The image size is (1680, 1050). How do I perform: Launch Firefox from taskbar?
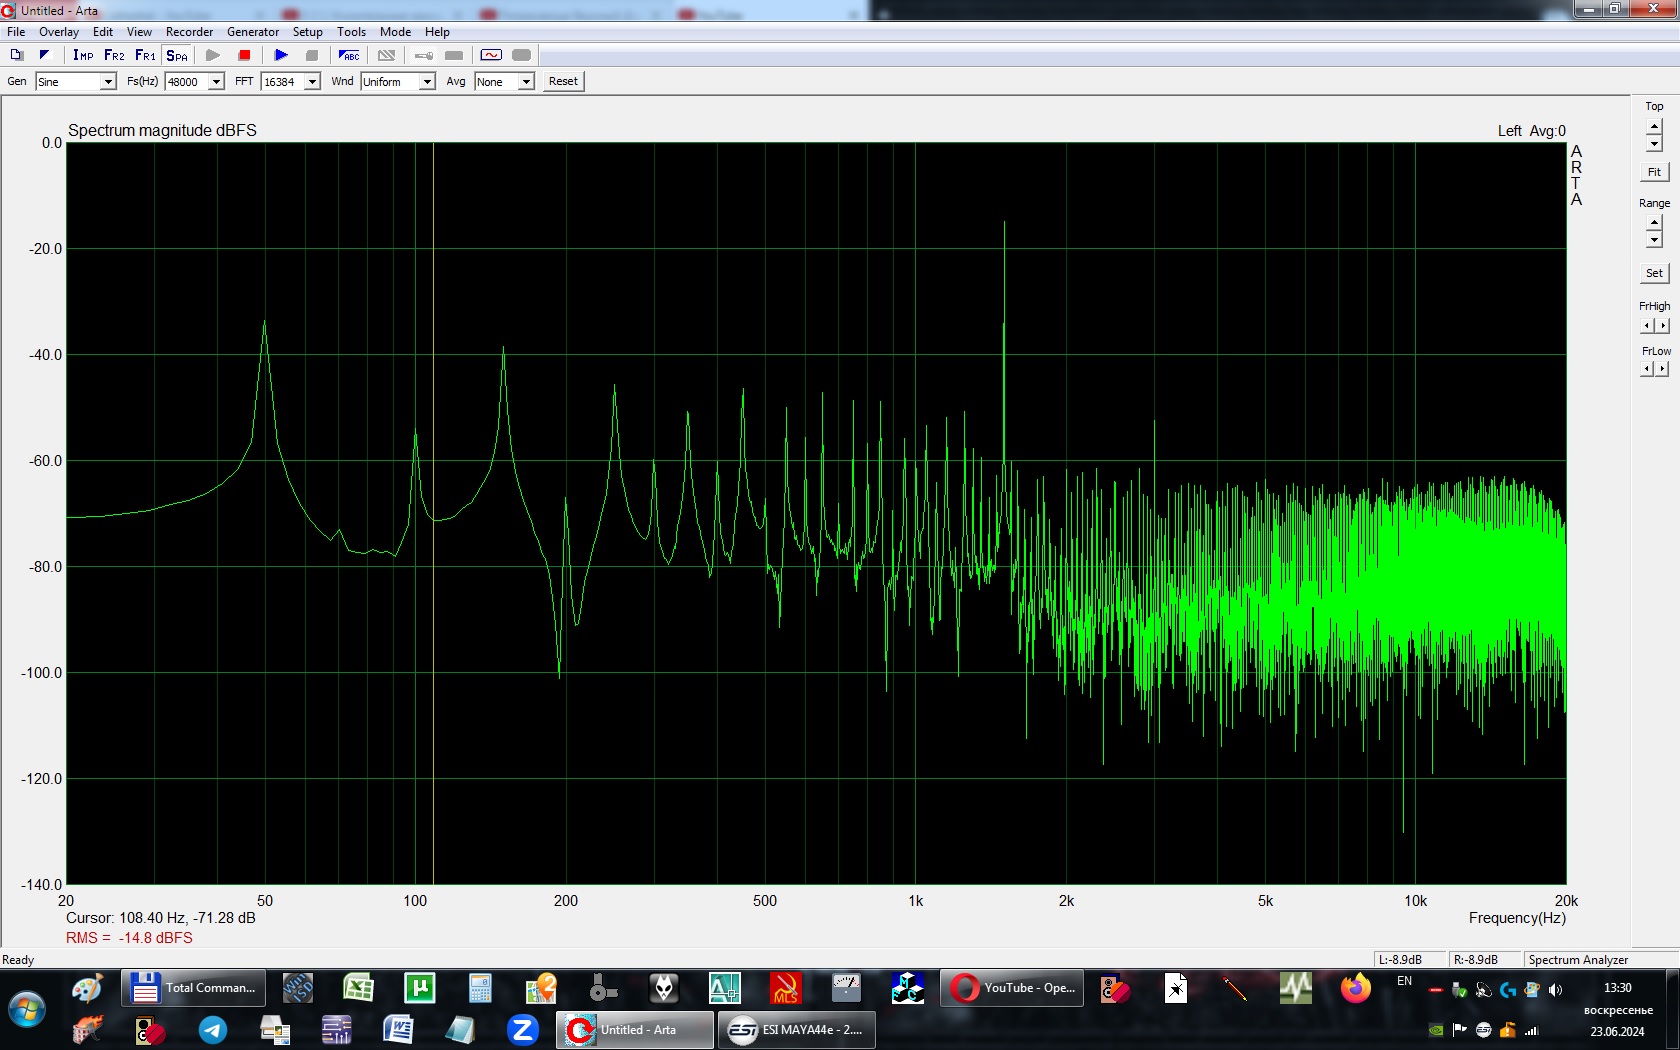click(1356, 988)
